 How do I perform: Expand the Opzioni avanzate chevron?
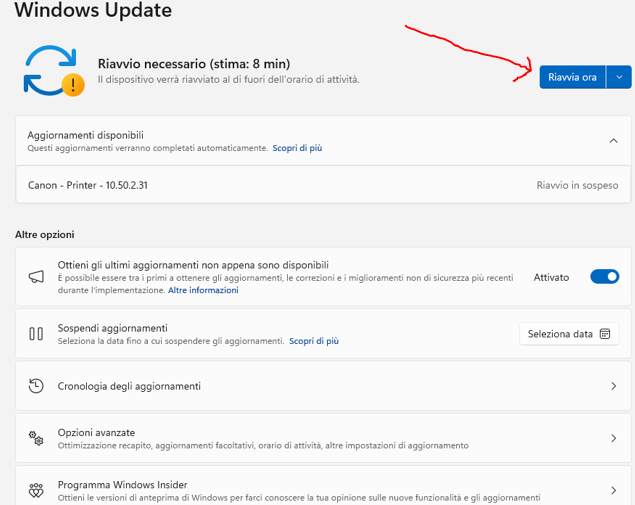pyautogui.click(x=613, y=438)
